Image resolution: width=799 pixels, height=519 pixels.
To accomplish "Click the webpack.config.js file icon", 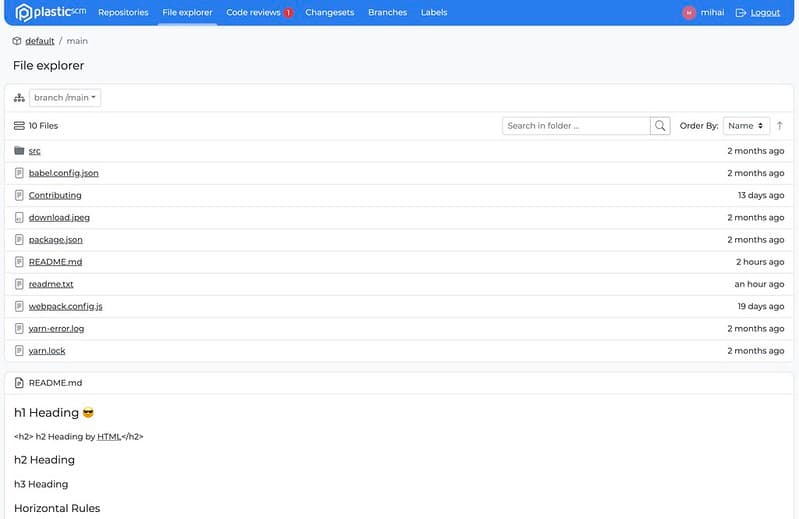I will (19, 306).
